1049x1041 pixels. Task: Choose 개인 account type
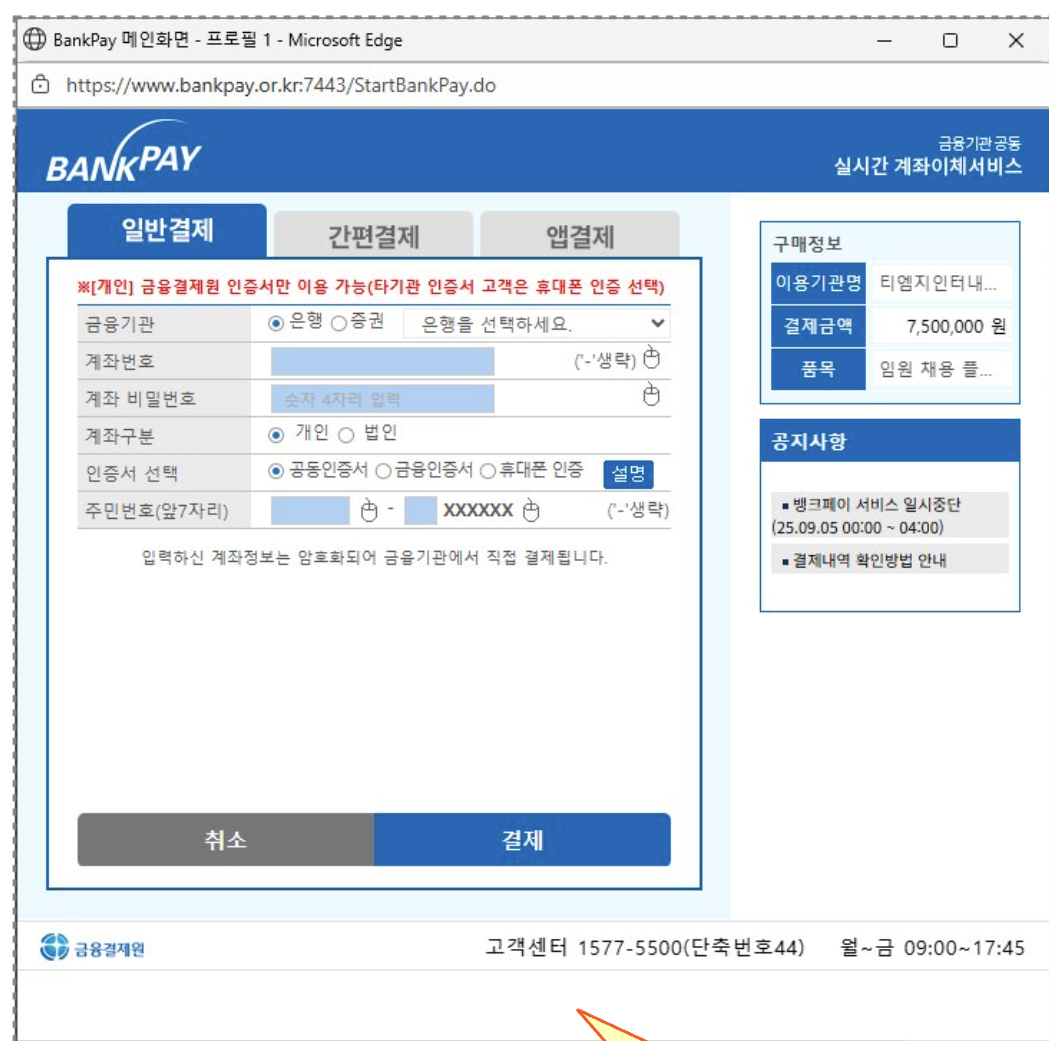tap(276, 436)
